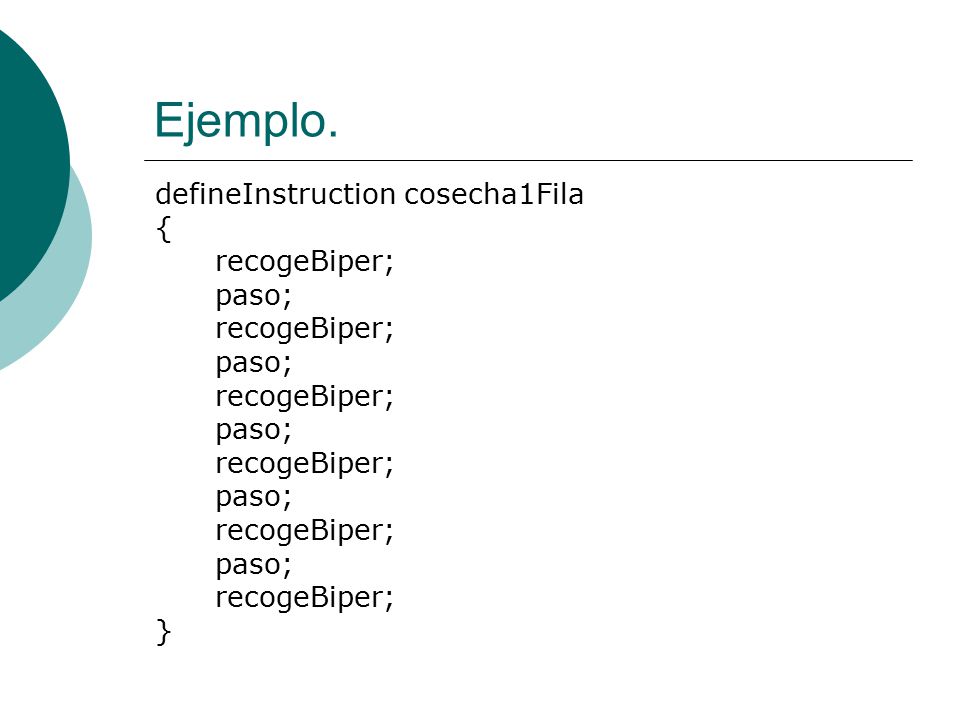
Task: Select the second recogeBiper; line
Action: pos(304,329)
